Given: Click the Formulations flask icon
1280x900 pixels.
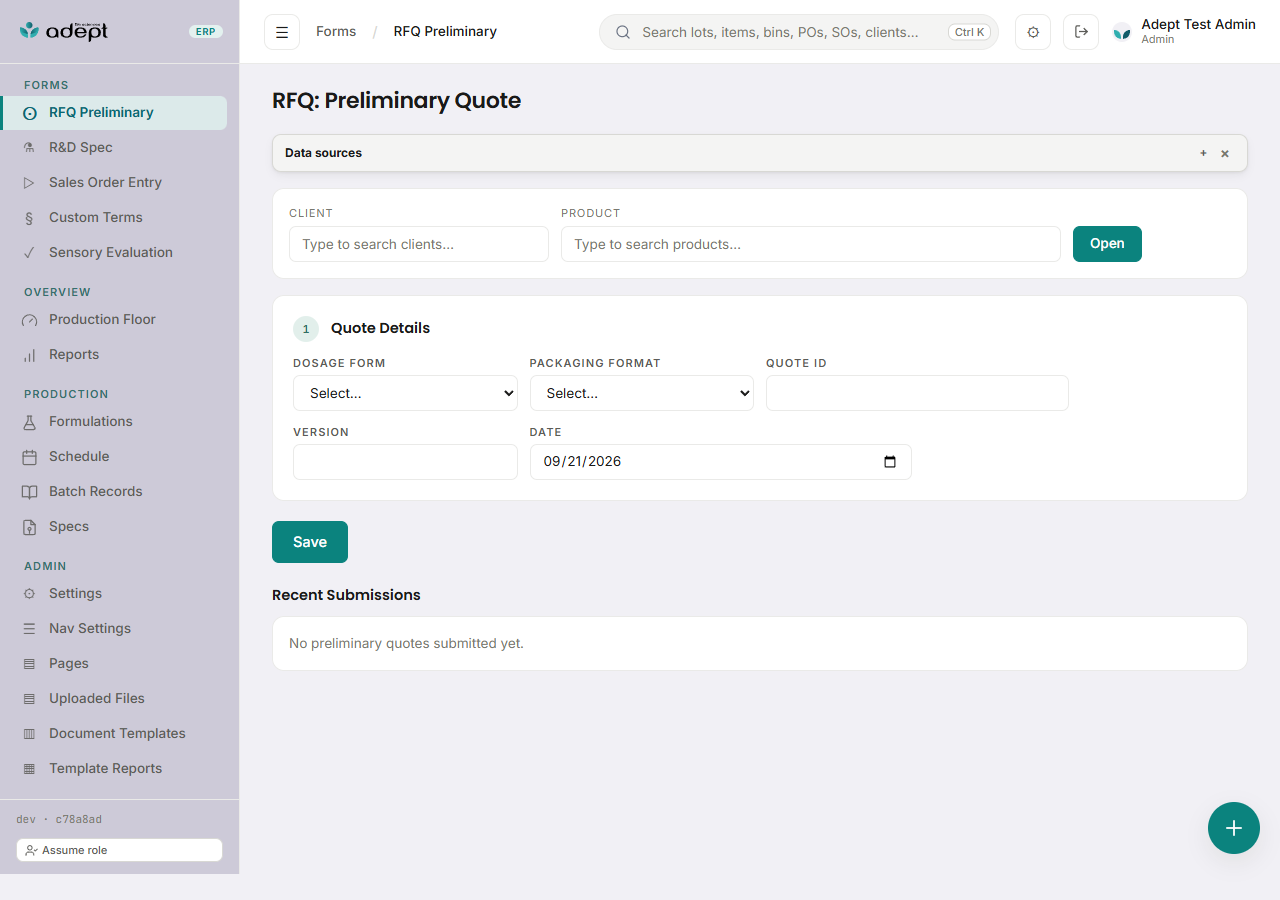Looking at the screenshot, I should [30, 422].
